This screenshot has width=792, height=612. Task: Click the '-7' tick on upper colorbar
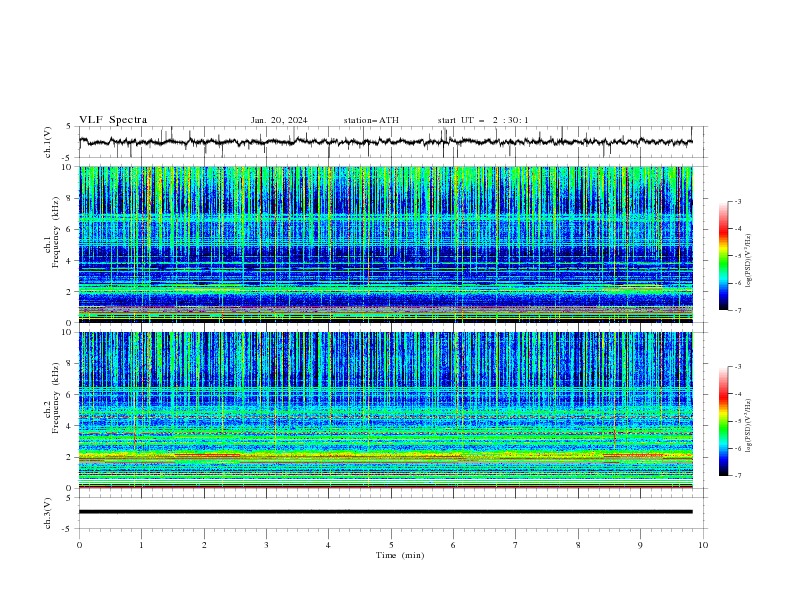point(738,310)
